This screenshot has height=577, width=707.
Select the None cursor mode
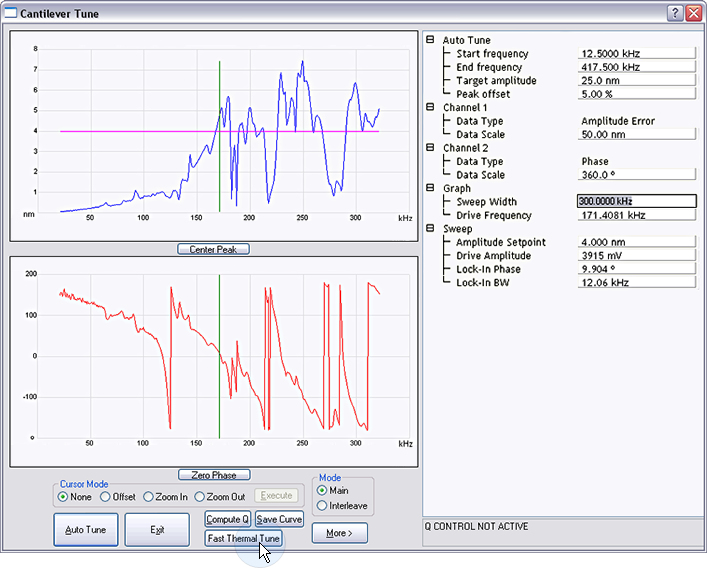click(x=63, y=497)
